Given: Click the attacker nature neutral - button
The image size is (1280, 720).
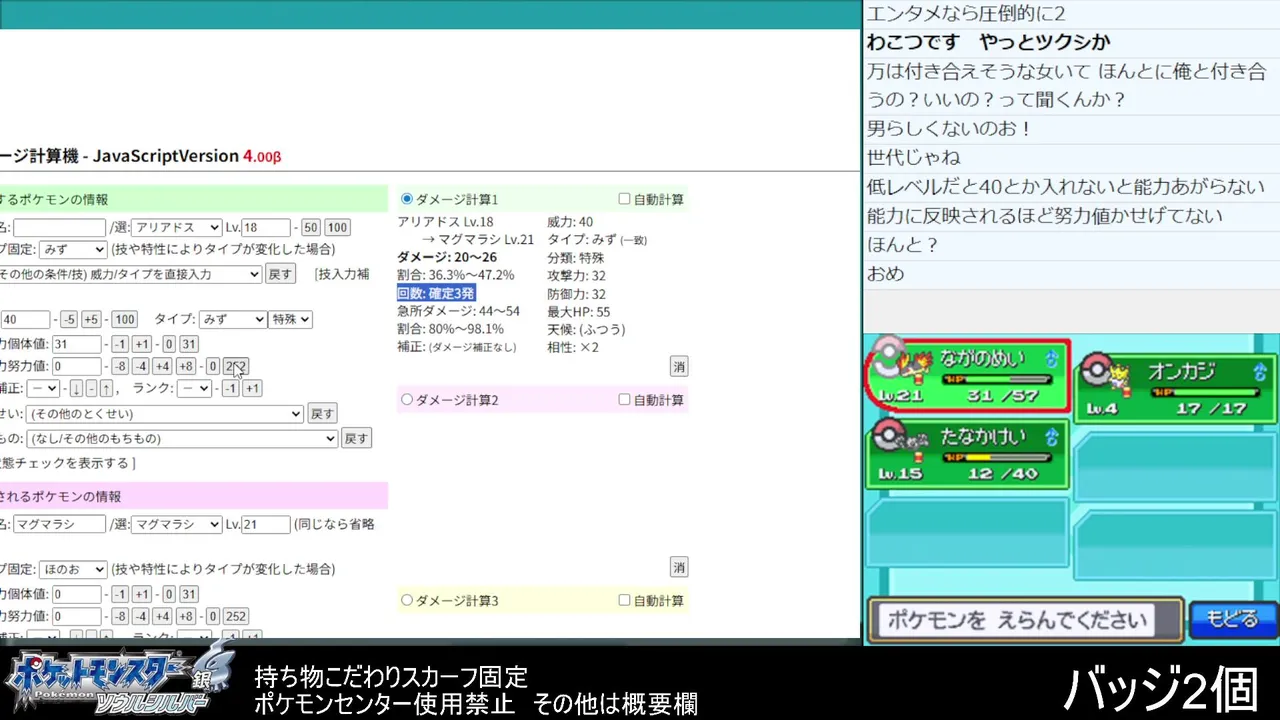Looking at the screenshot, I should [91, 388].
